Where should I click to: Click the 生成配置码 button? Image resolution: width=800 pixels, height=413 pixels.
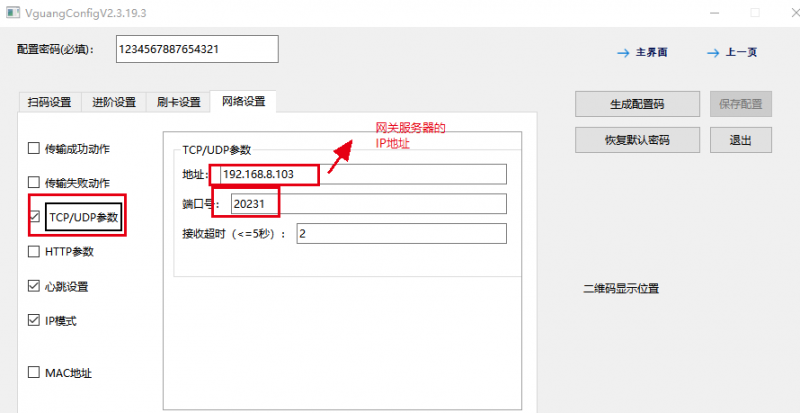coord(637,103)
